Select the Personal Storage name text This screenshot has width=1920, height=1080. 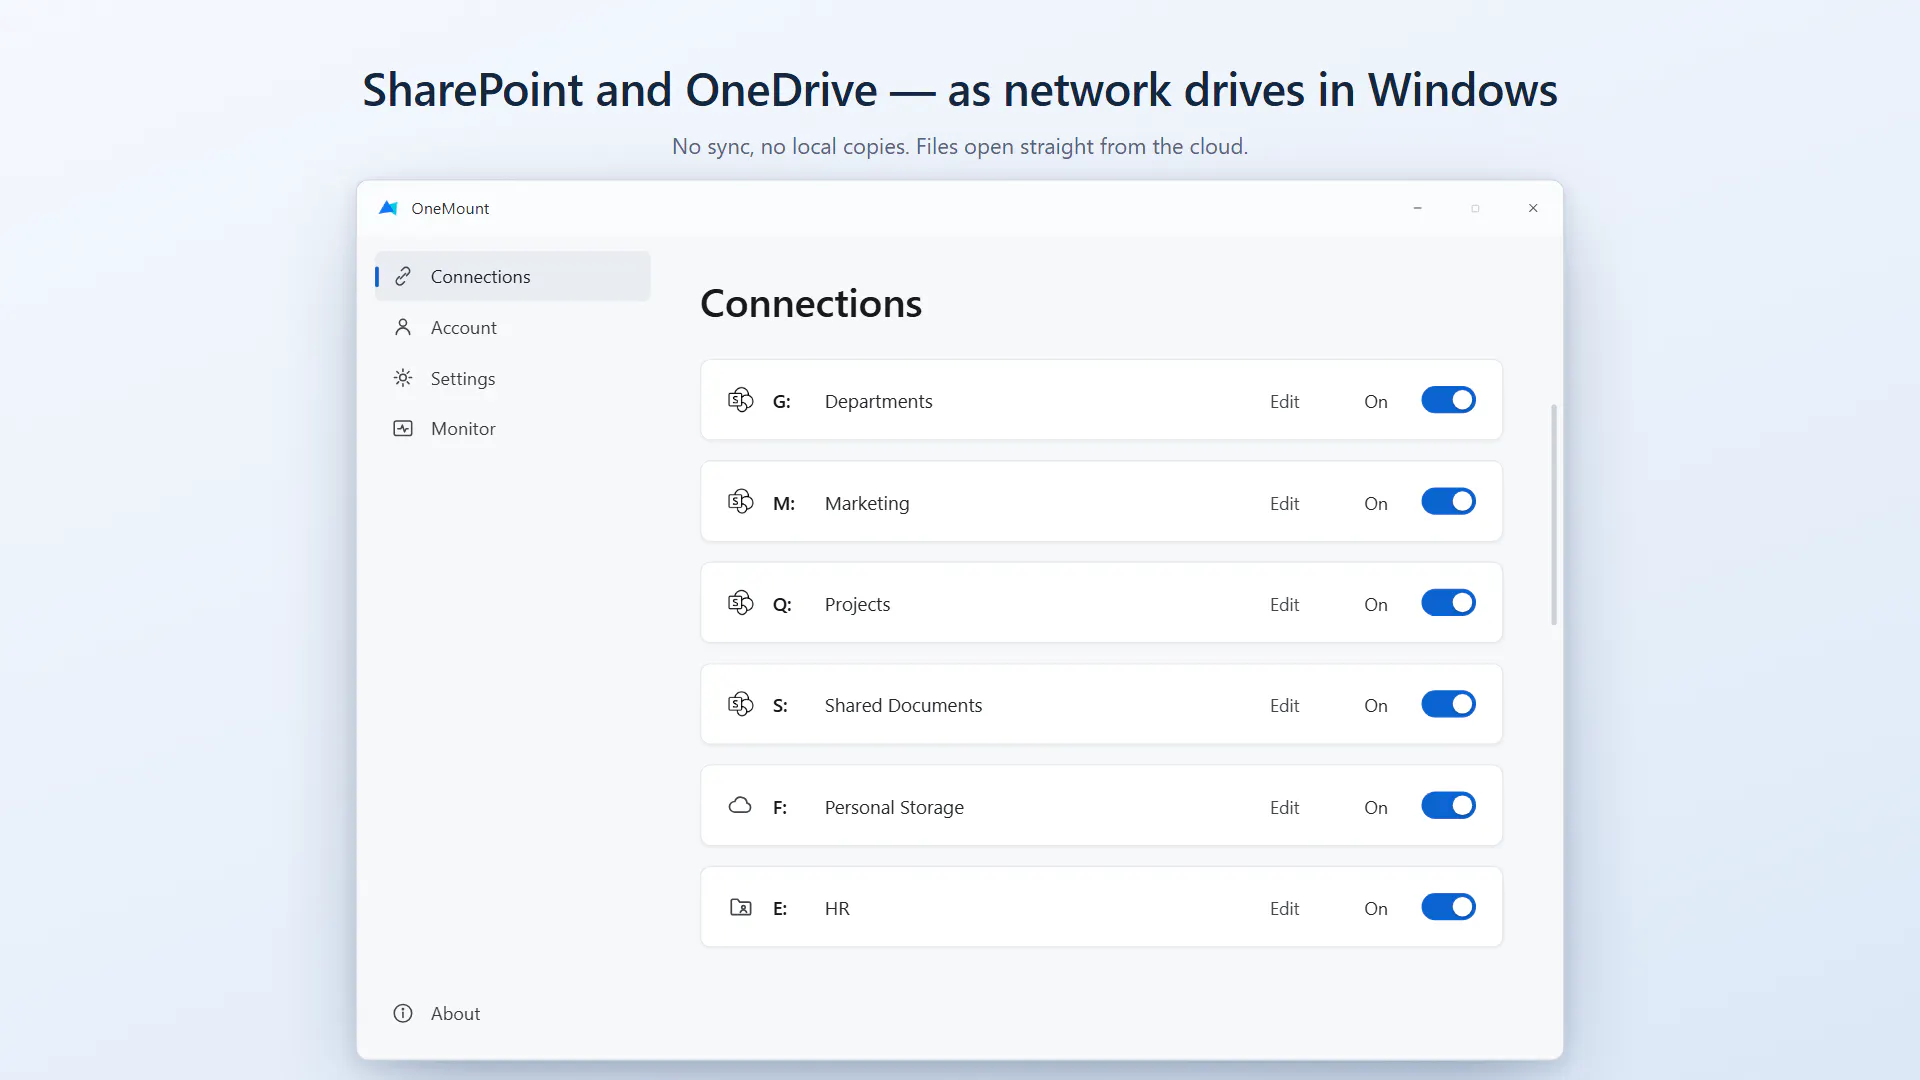click(894, 807)
